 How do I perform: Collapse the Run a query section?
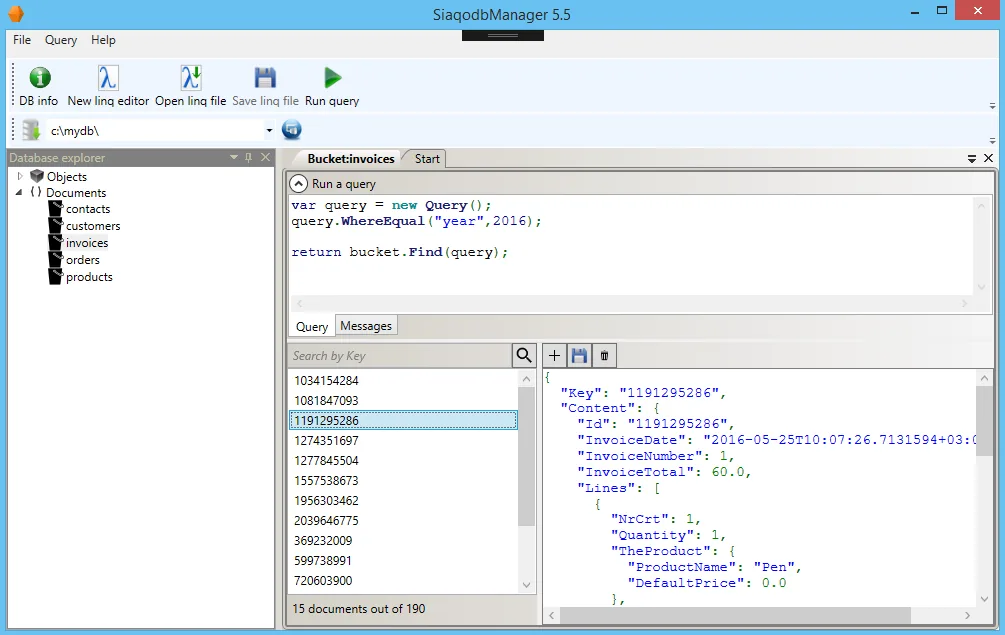click(299, 184)
